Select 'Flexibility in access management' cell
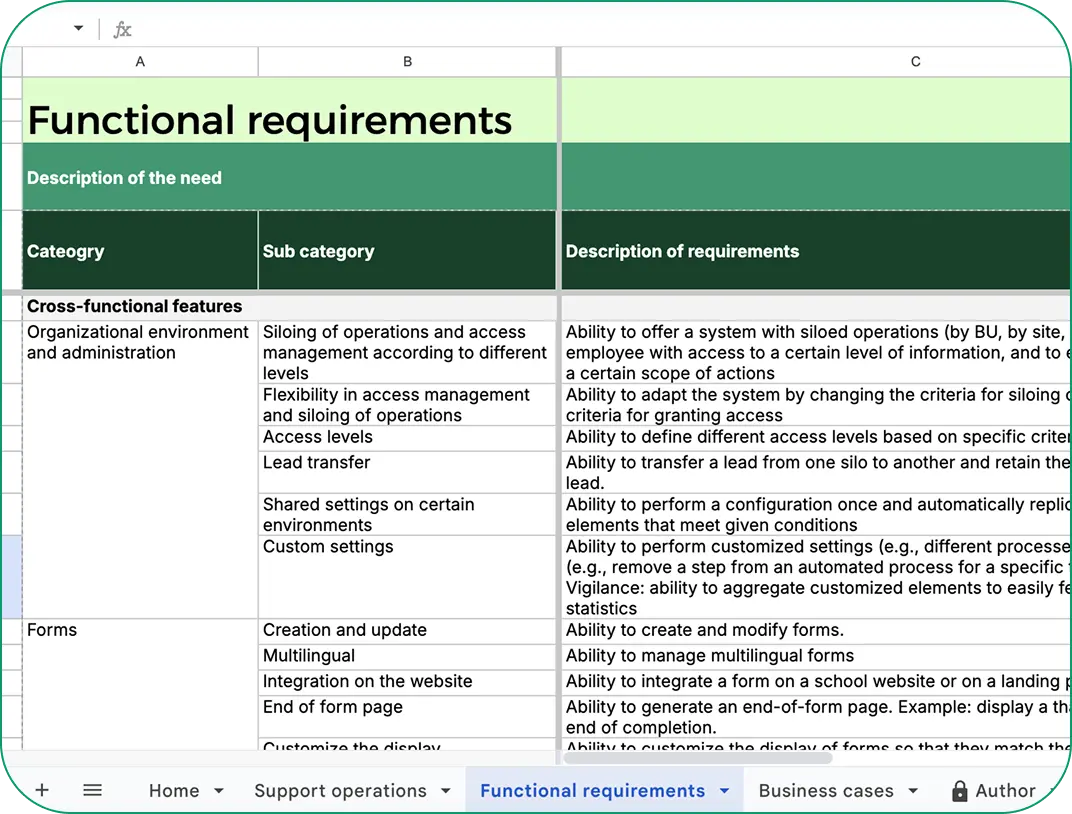 [x=407, y=405]
